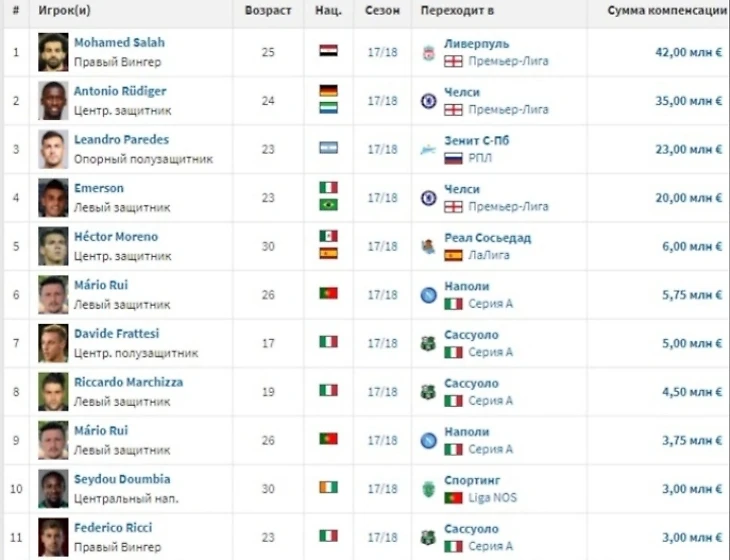Open the Liga NOS league link

493,498
